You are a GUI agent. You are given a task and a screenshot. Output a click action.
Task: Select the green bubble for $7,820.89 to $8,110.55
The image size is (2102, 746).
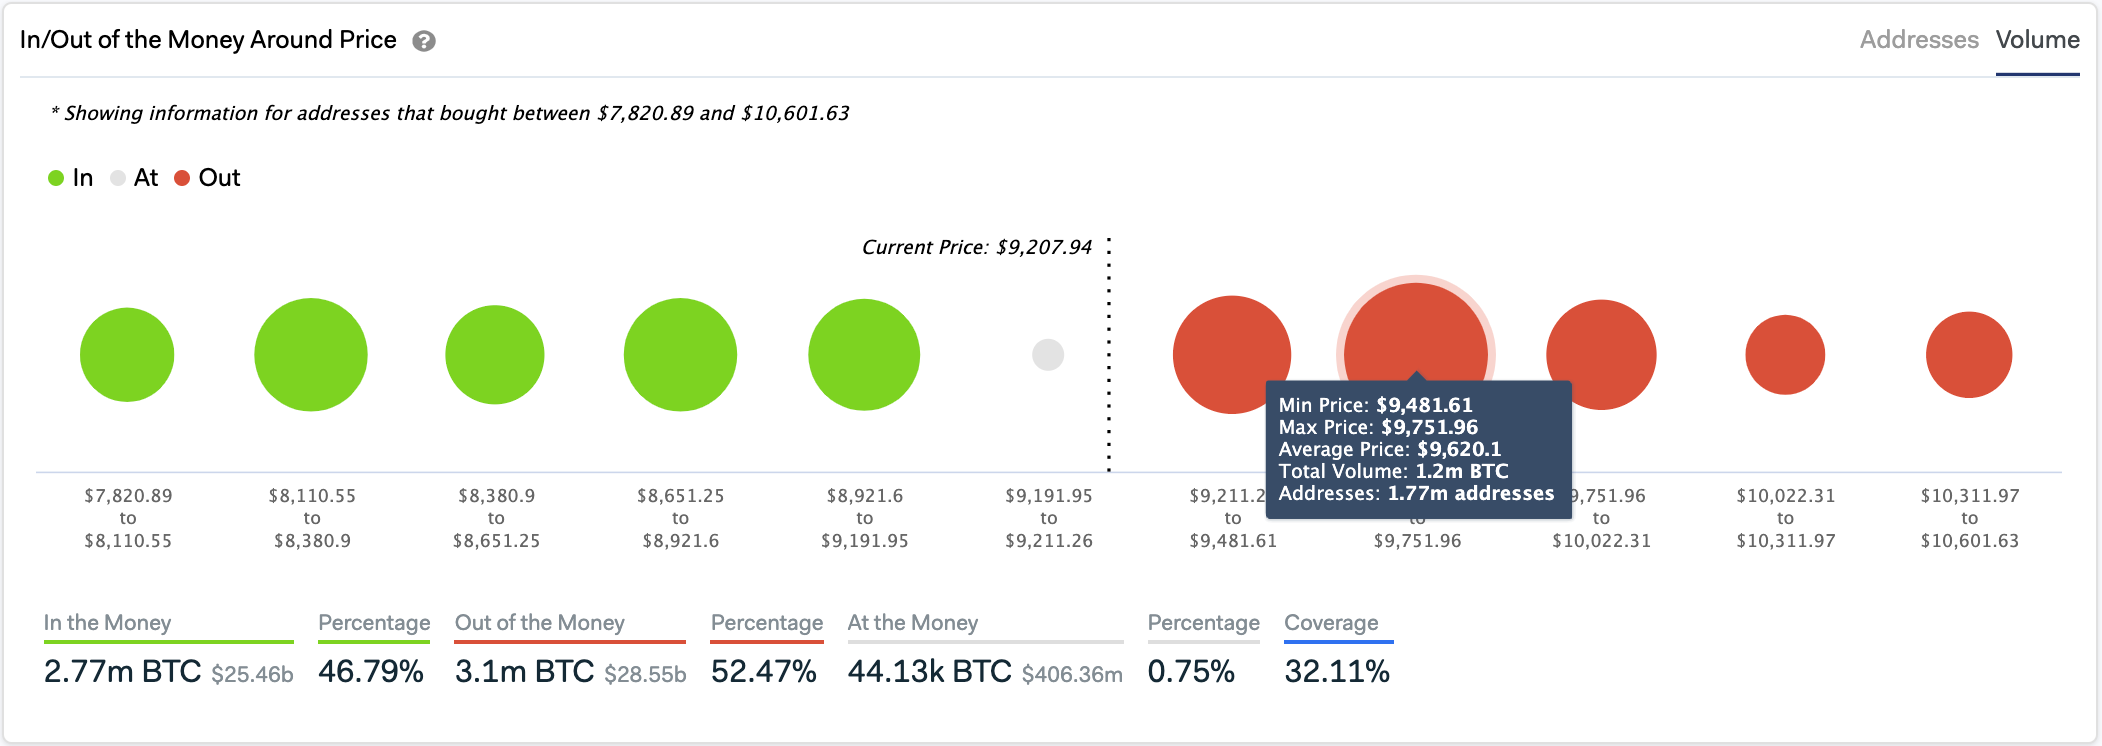click(x=126, y=353)
